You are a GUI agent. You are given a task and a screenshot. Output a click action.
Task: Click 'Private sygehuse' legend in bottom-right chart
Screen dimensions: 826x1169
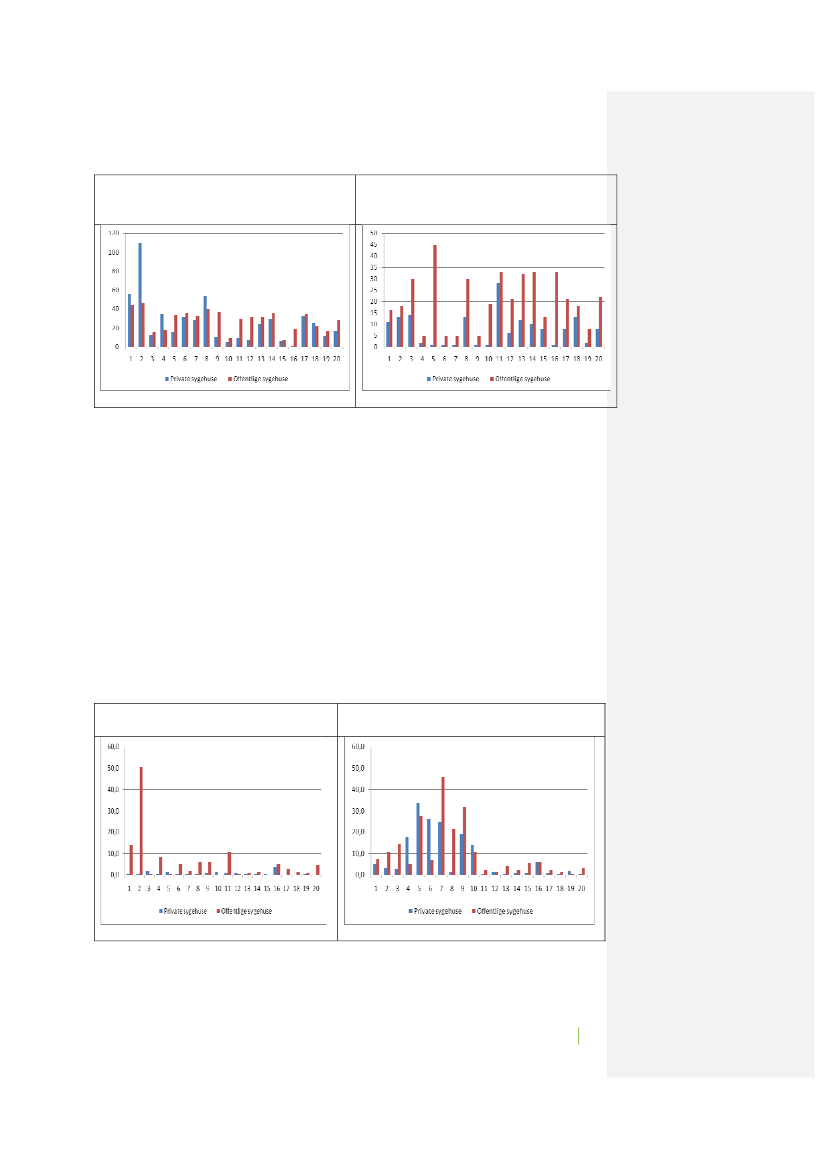coord(435,911)
